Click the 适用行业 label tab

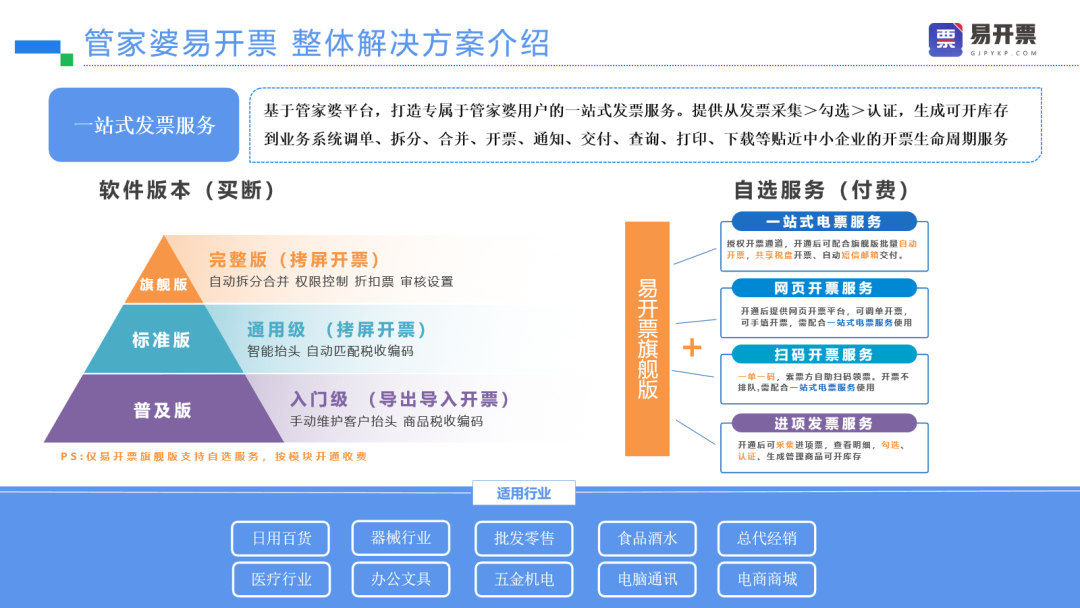pos(523,493)
